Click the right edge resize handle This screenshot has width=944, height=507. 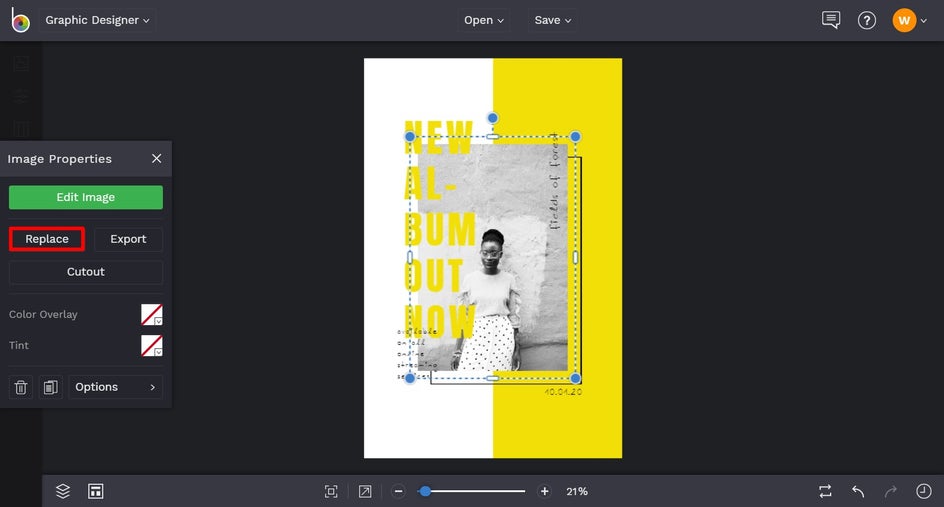point(575,258)
